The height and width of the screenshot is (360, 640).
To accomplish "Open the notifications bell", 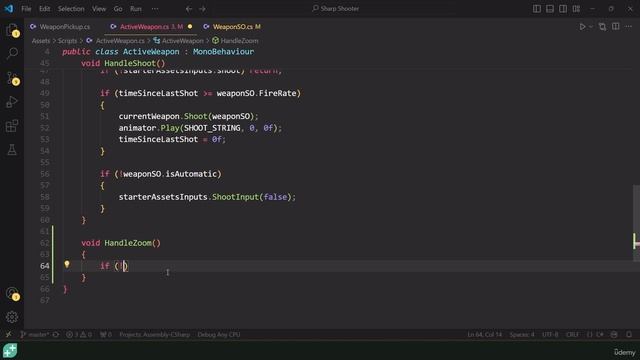I will 629,334.
